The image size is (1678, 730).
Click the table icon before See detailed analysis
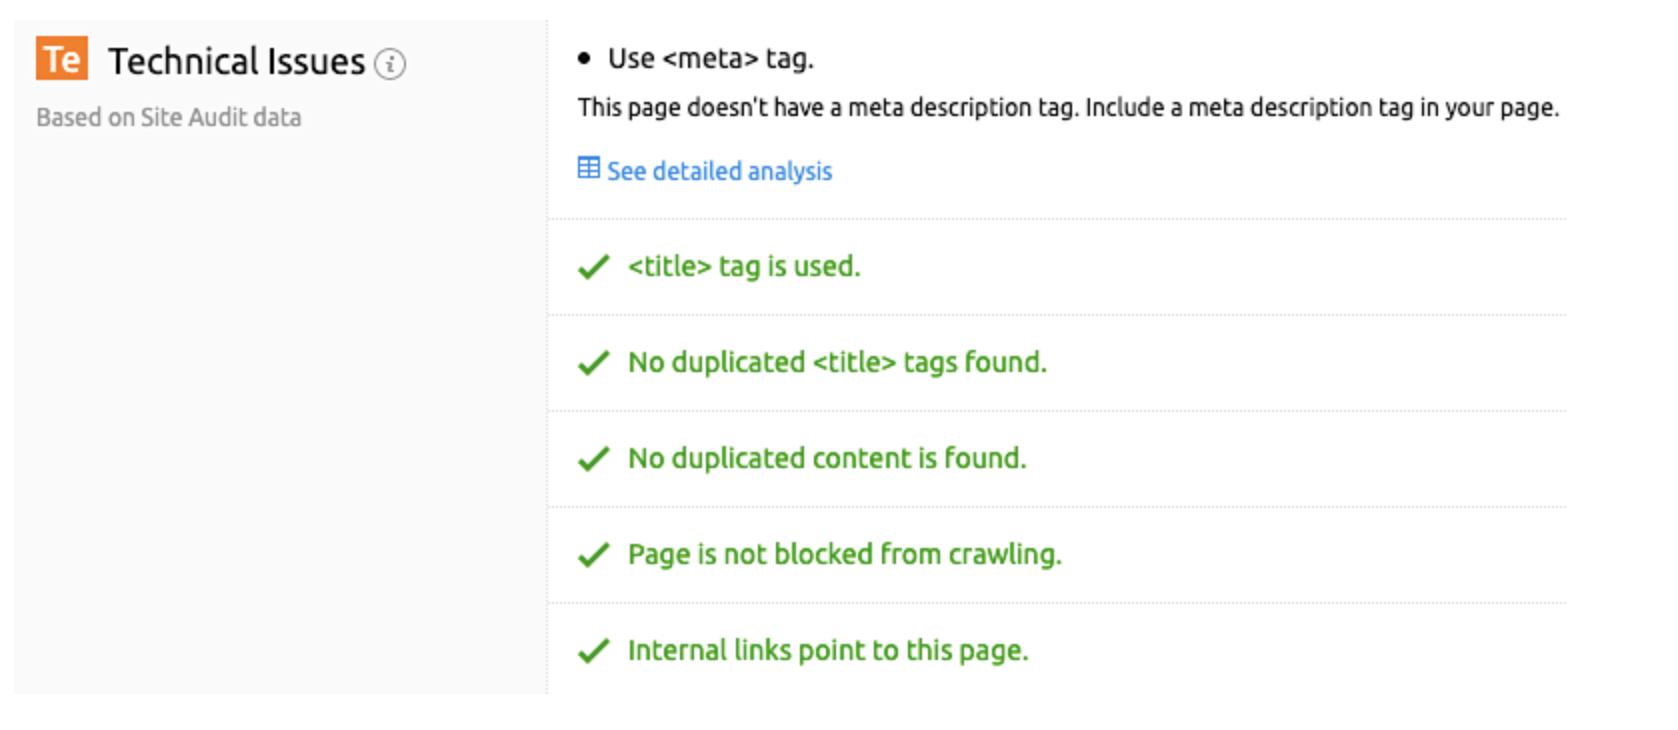click(x=589, y=168)
